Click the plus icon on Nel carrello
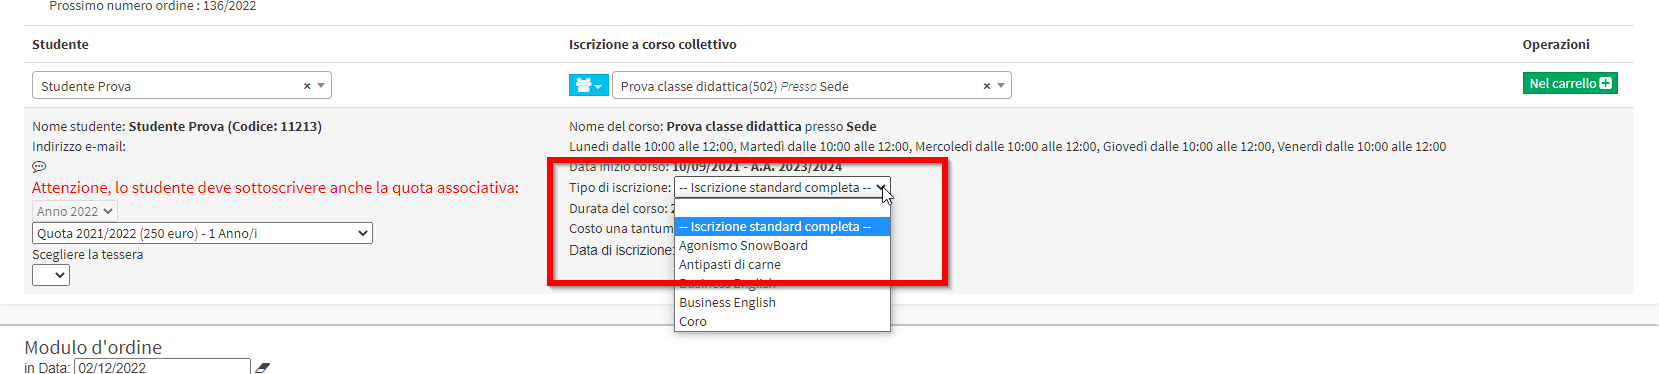1659x374 pixels. tap(1605, 83)
